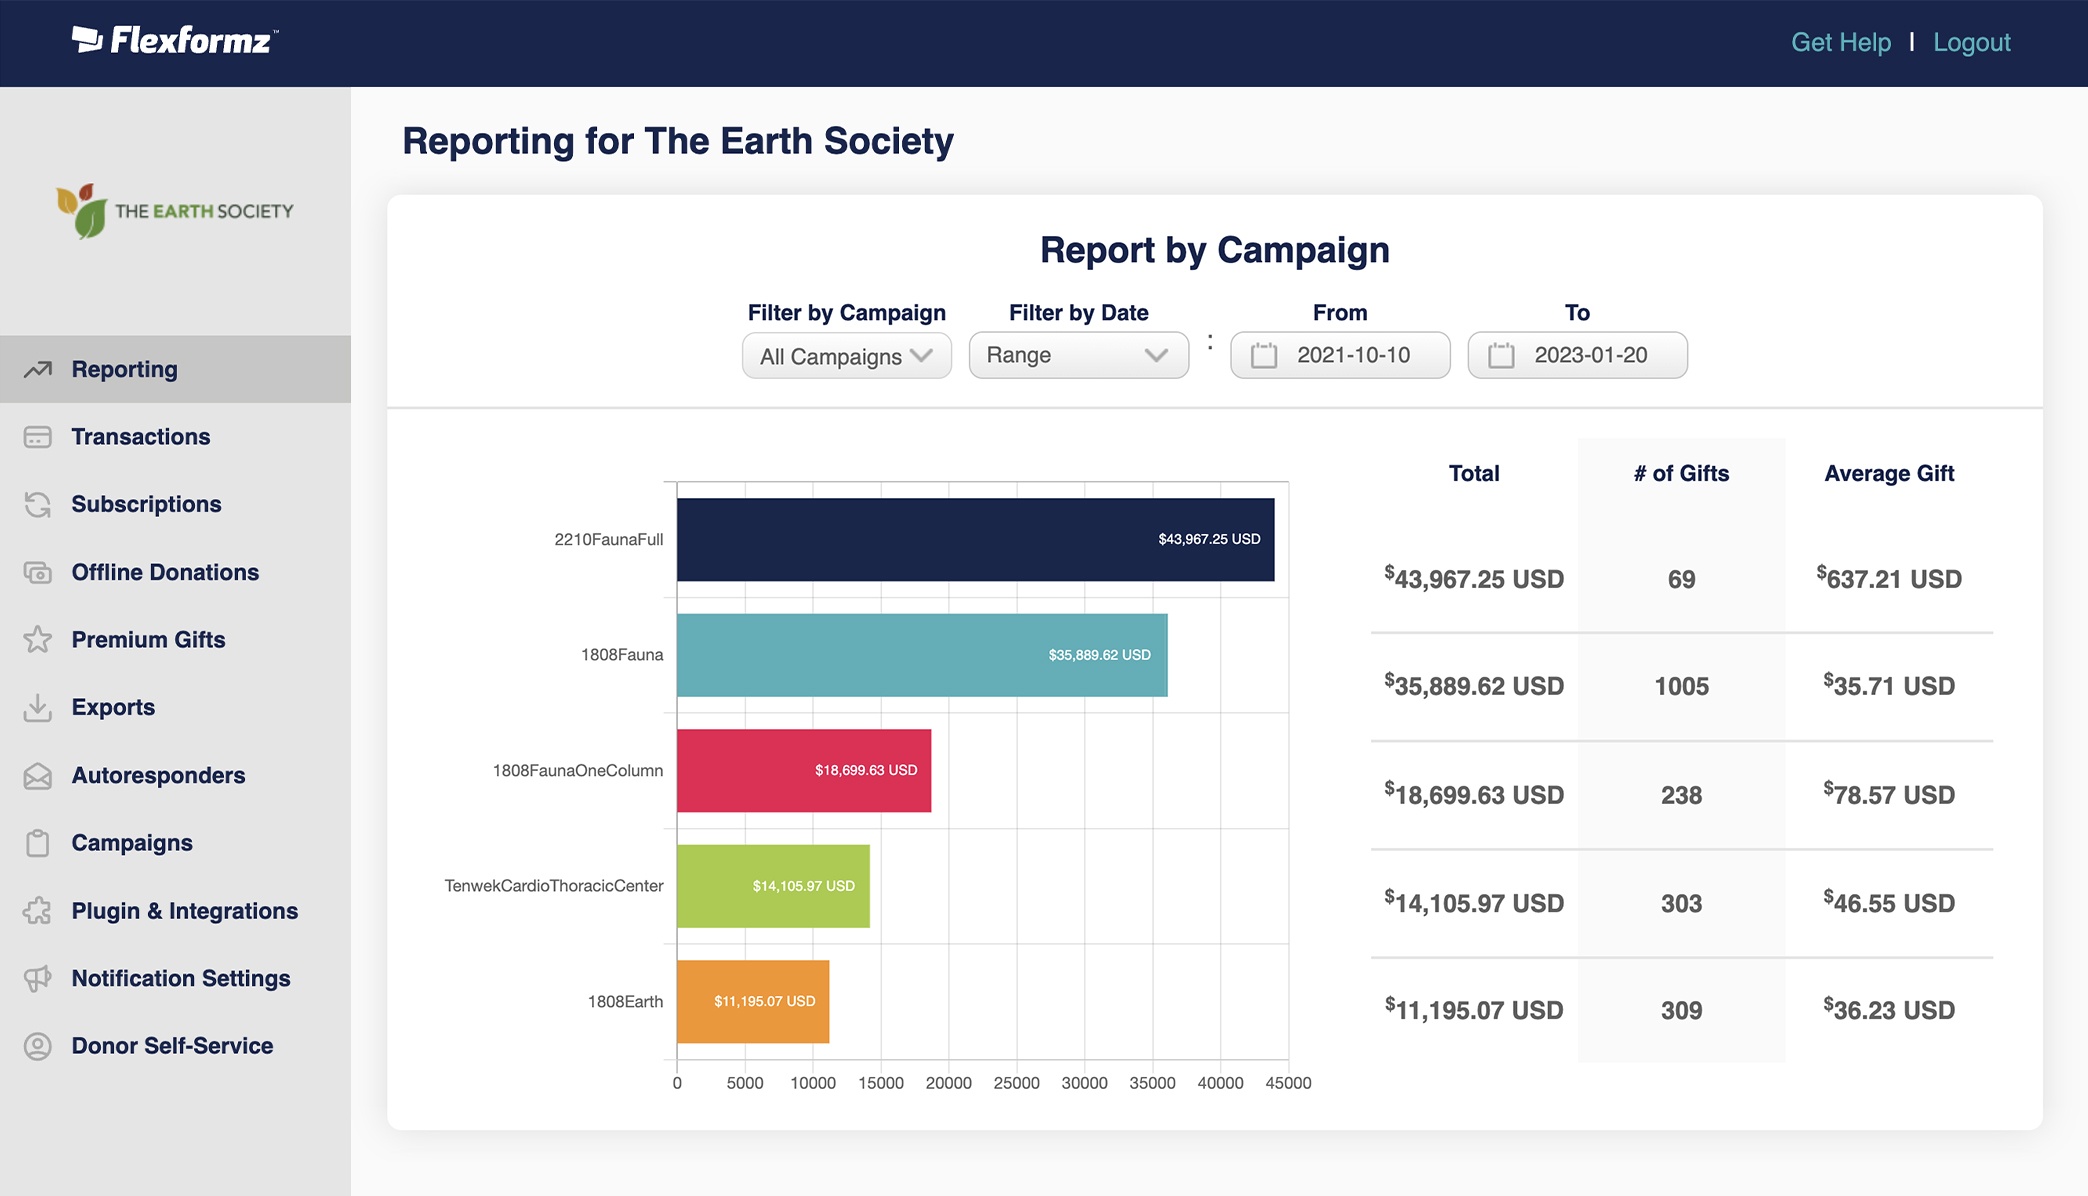Select the Reporting sidebar item
The image size is (2088, 1196).
click(125, 369)
